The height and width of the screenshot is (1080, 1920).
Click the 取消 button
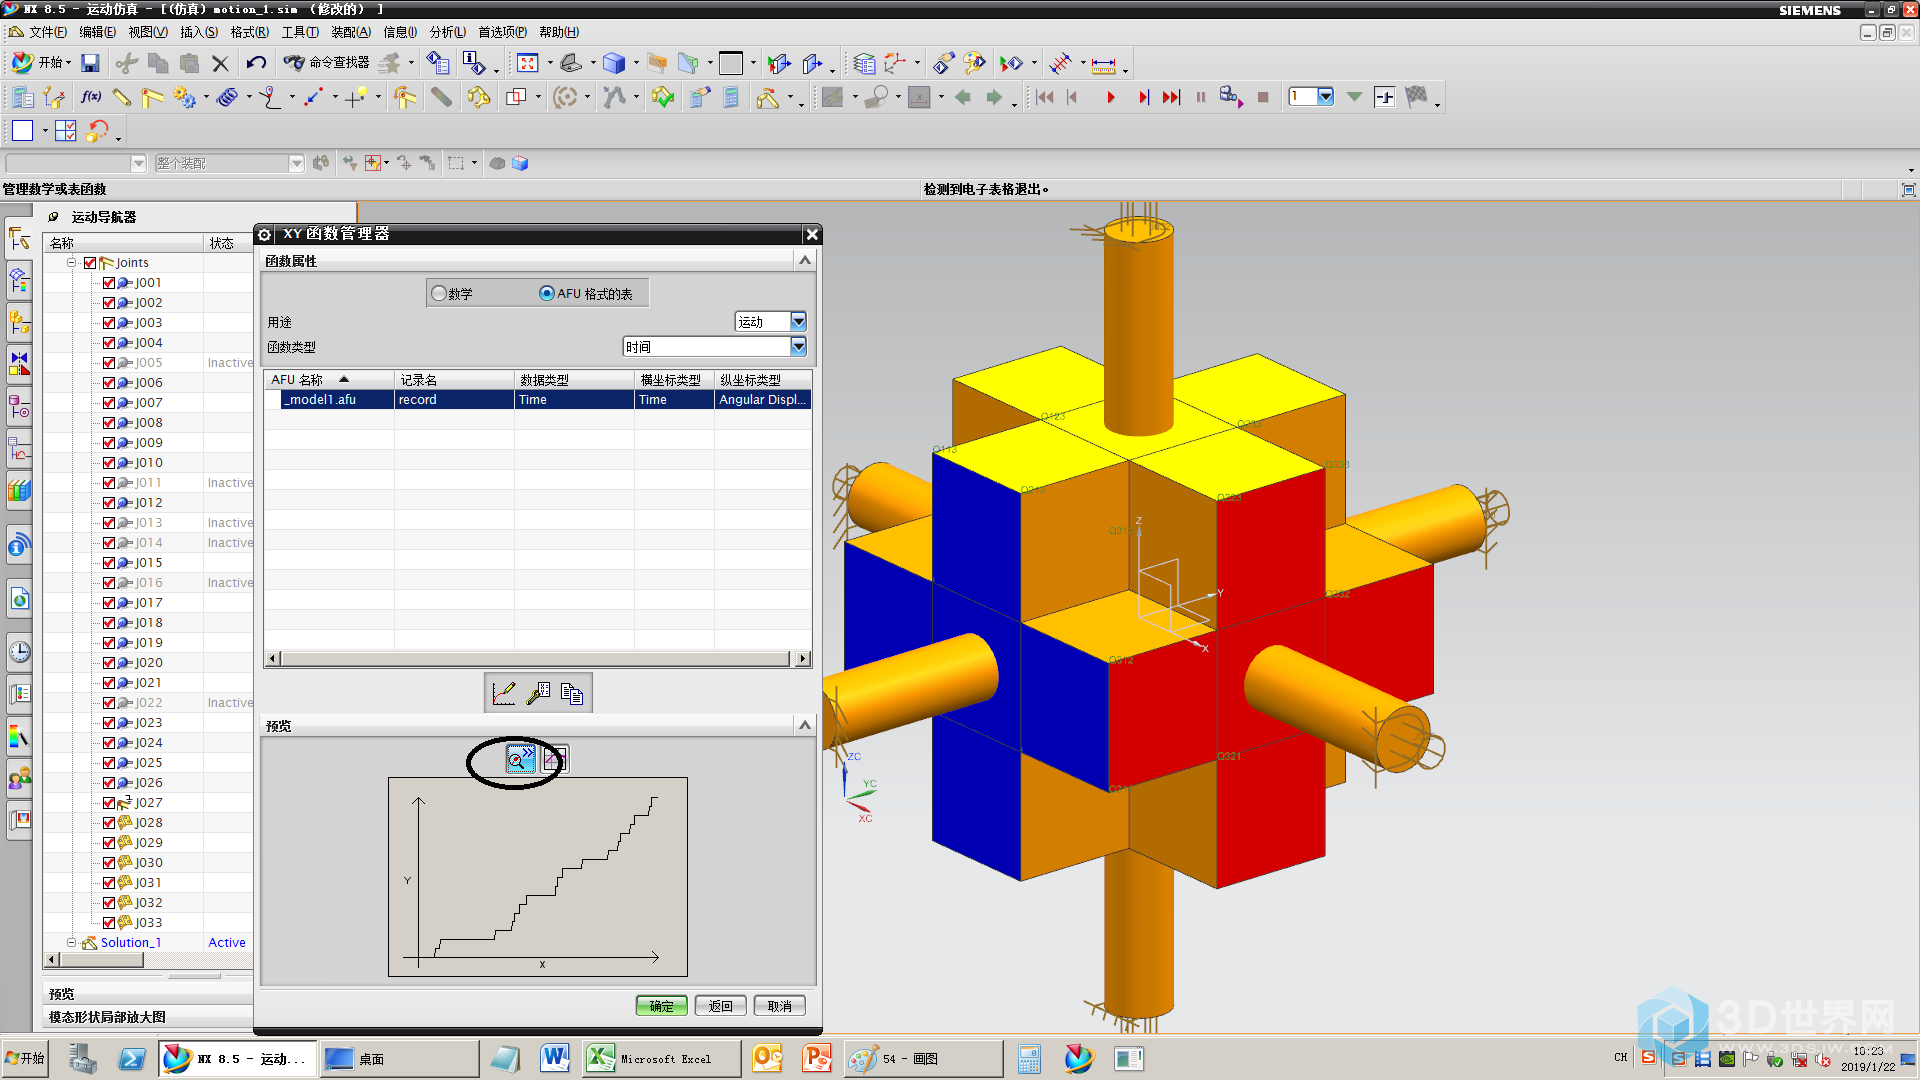pos(780,1006)
